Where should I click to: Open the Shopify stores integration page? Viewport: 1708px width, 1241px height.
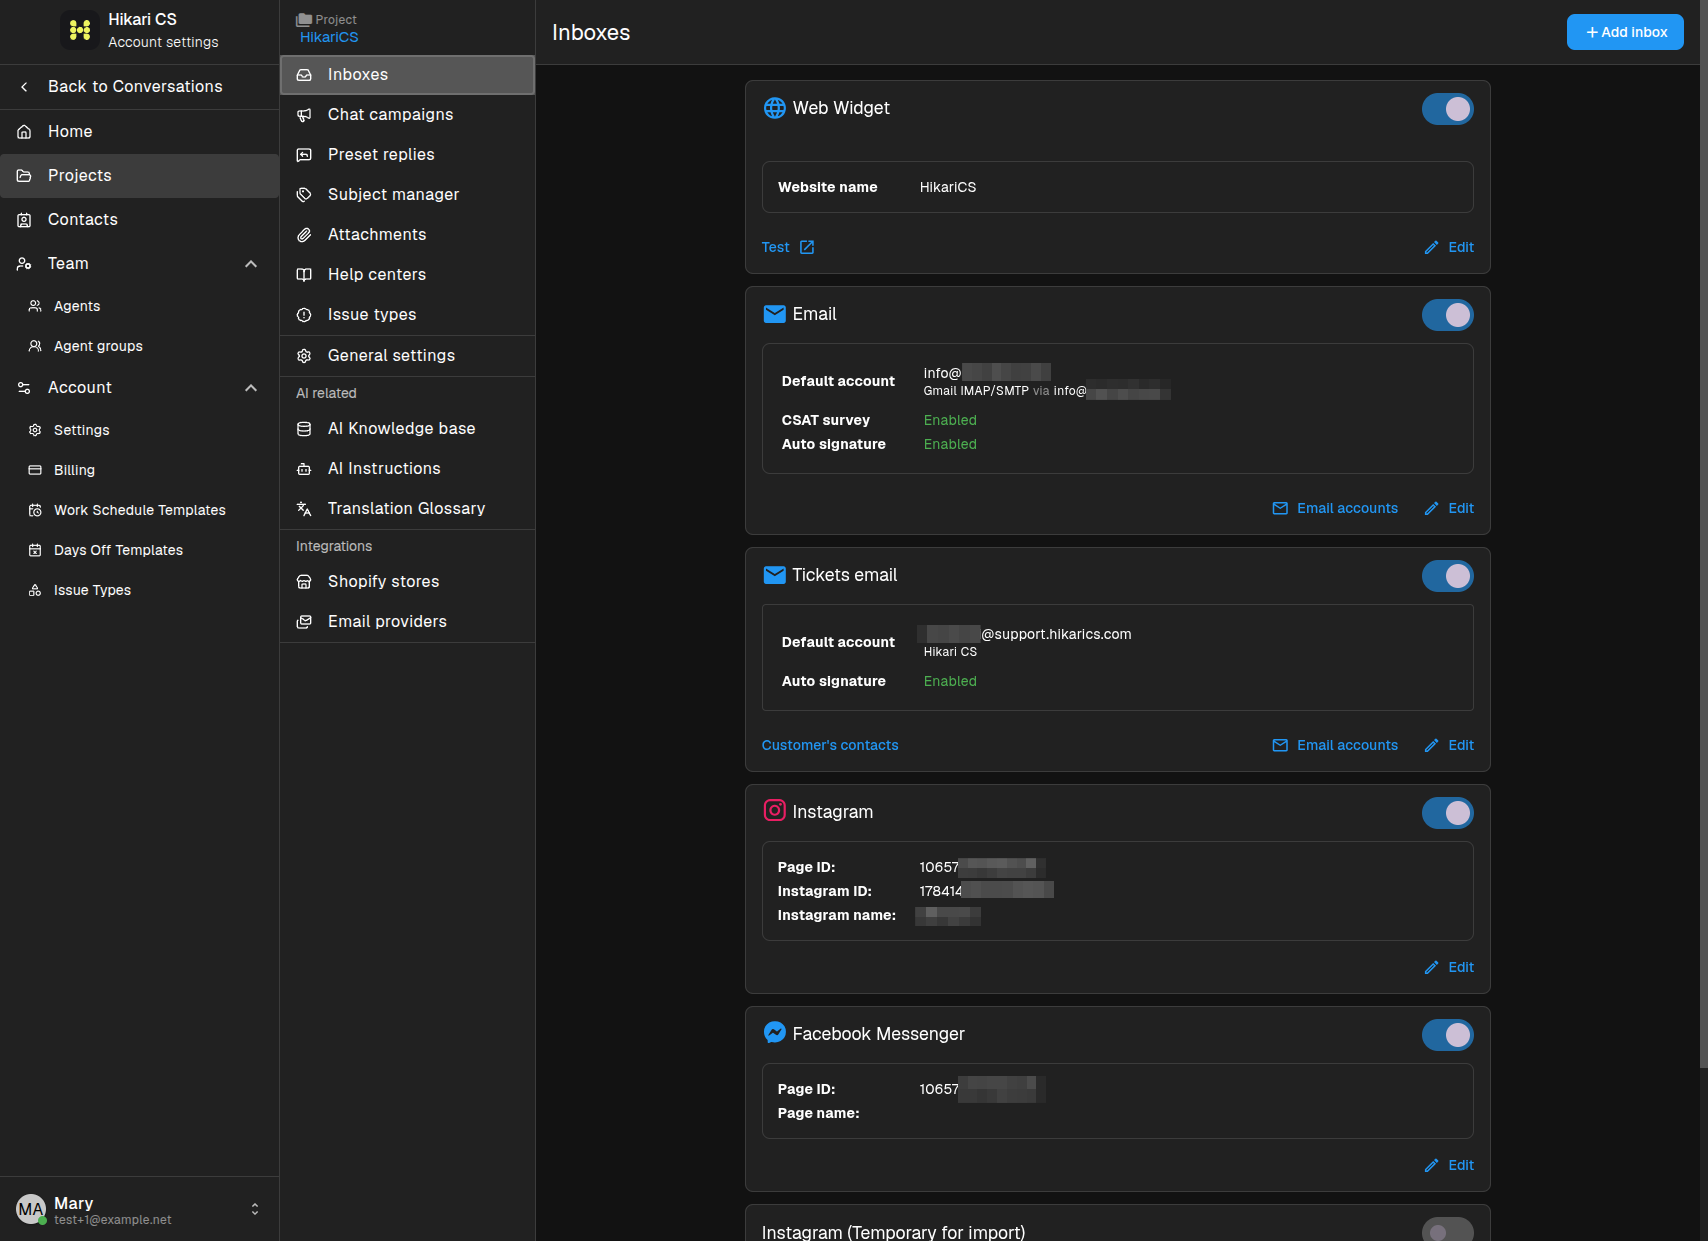(407, 582)
